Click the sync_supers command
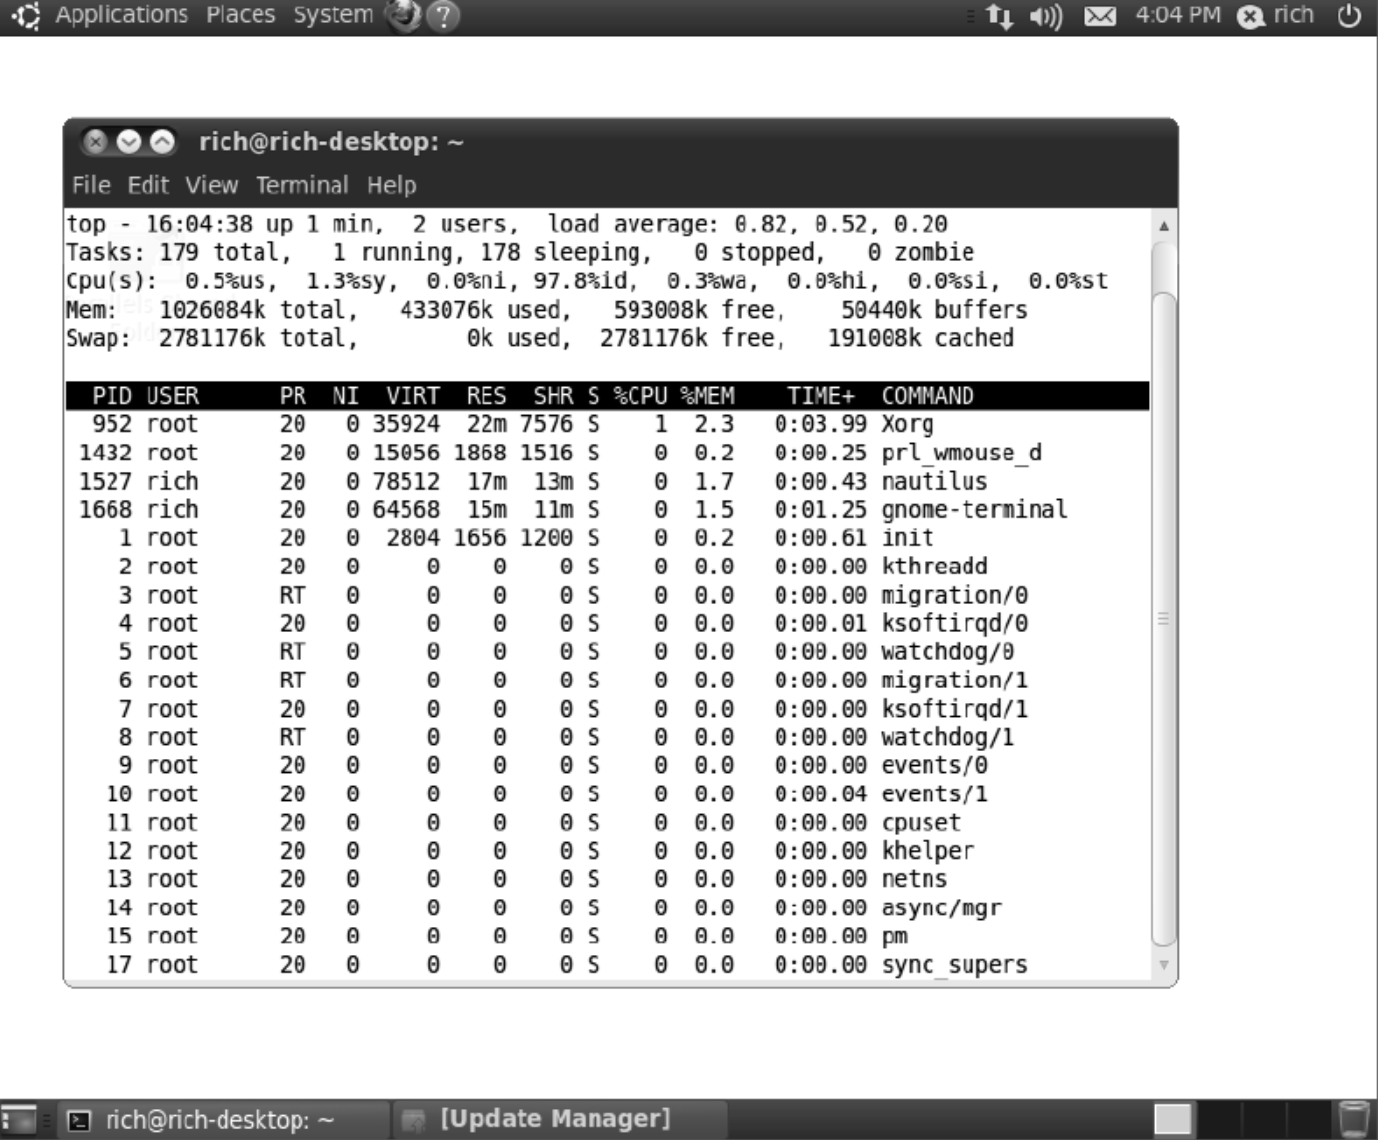The width and height of the screenshot is (1378, 1140). tap(954, 965)
